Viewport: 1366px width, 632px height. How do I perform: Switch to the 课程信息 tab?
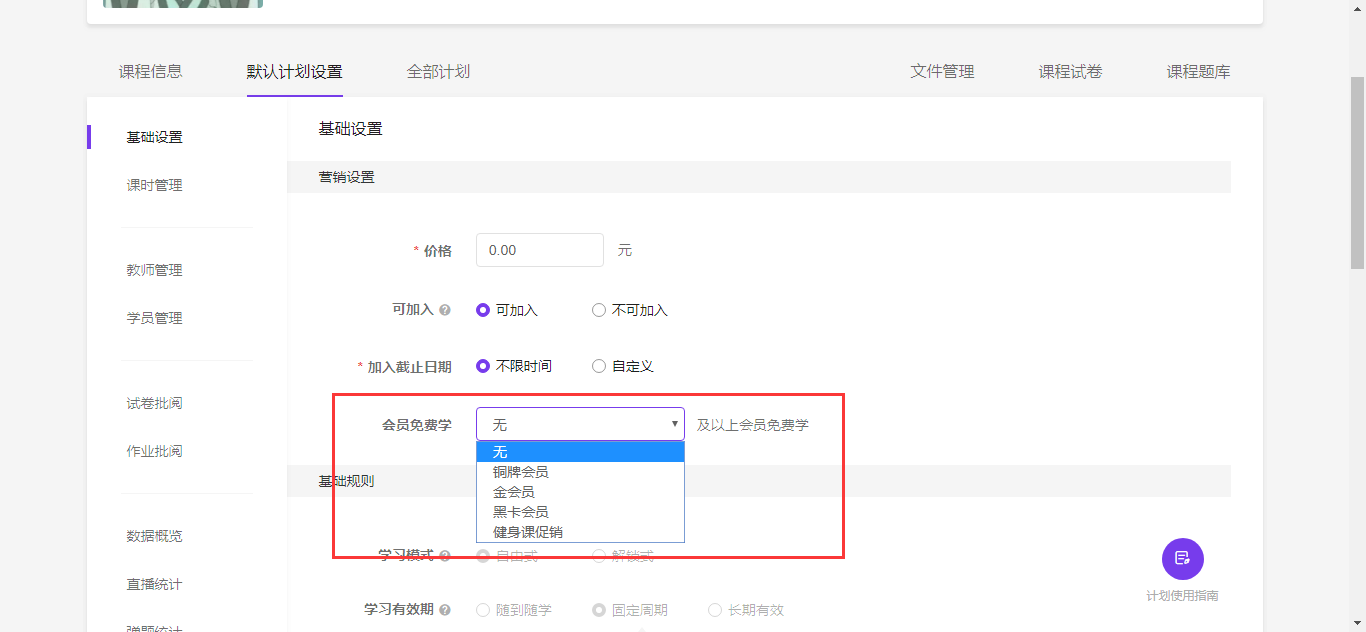[x=150, y=72]
